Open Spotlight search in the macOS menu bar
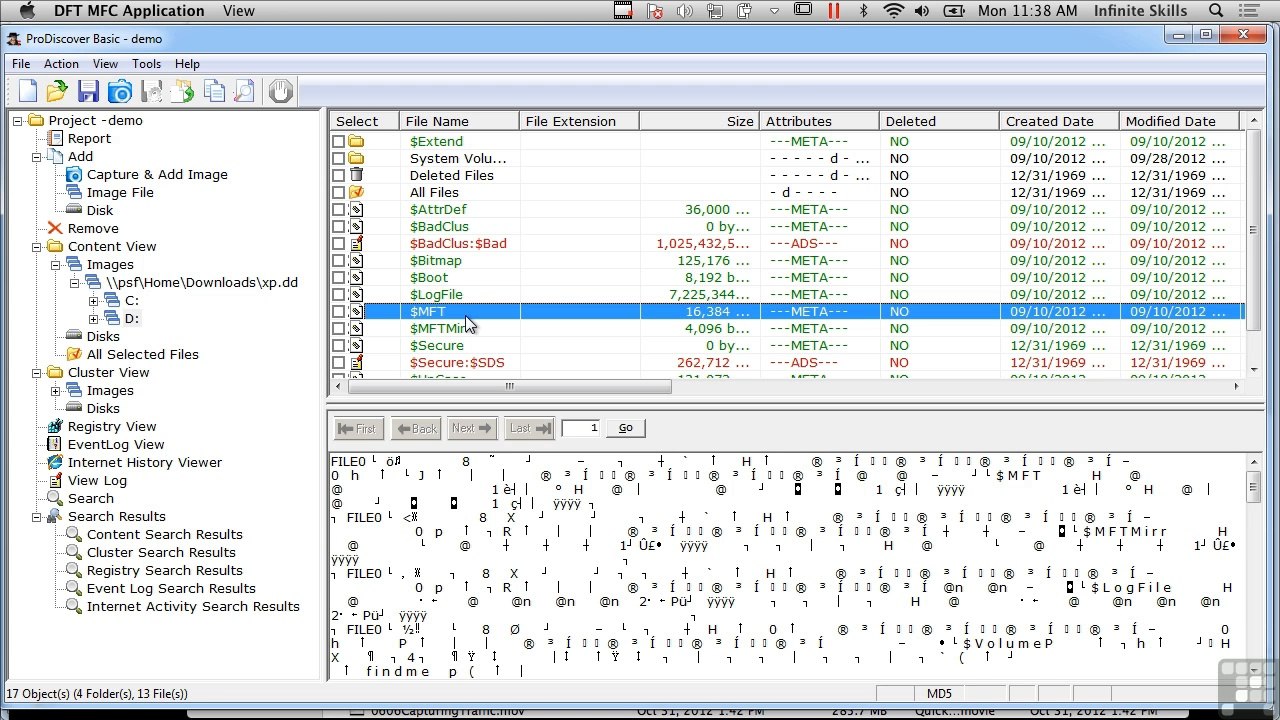Image resolution: width=1280 pixels, height=720 pixels. pos(1216,11)
